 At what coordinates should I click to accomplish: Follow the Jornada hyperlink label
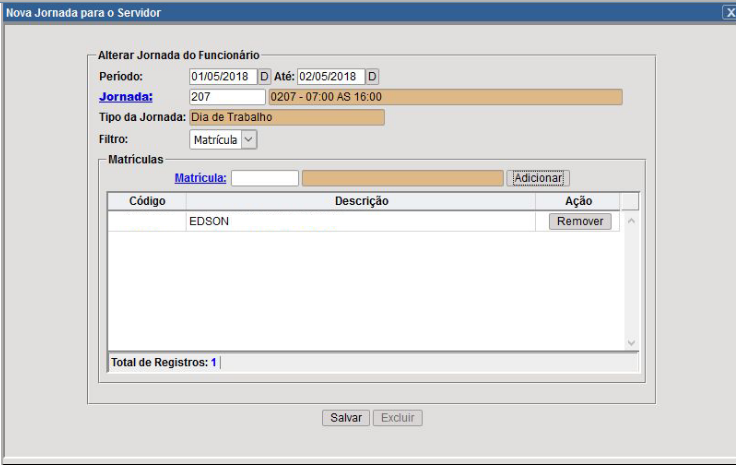point(126,97)
